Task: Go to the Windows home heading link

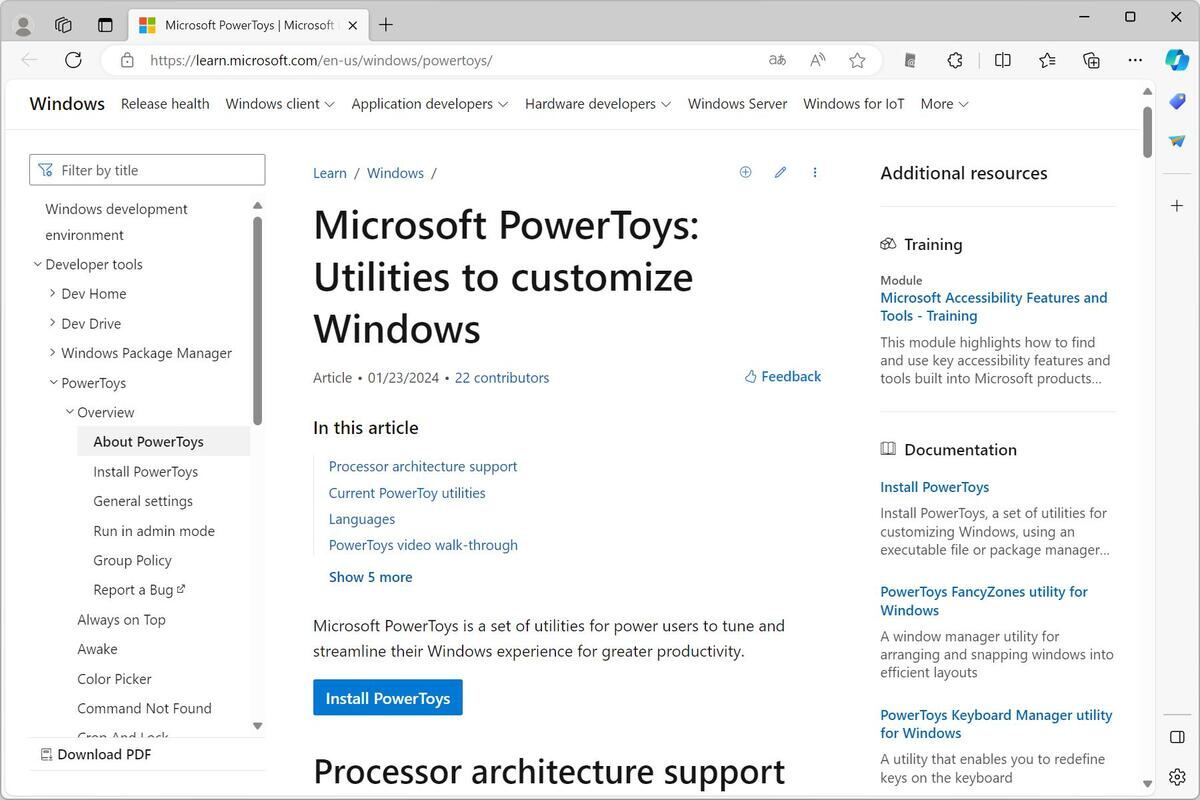Action: [67, 104]
